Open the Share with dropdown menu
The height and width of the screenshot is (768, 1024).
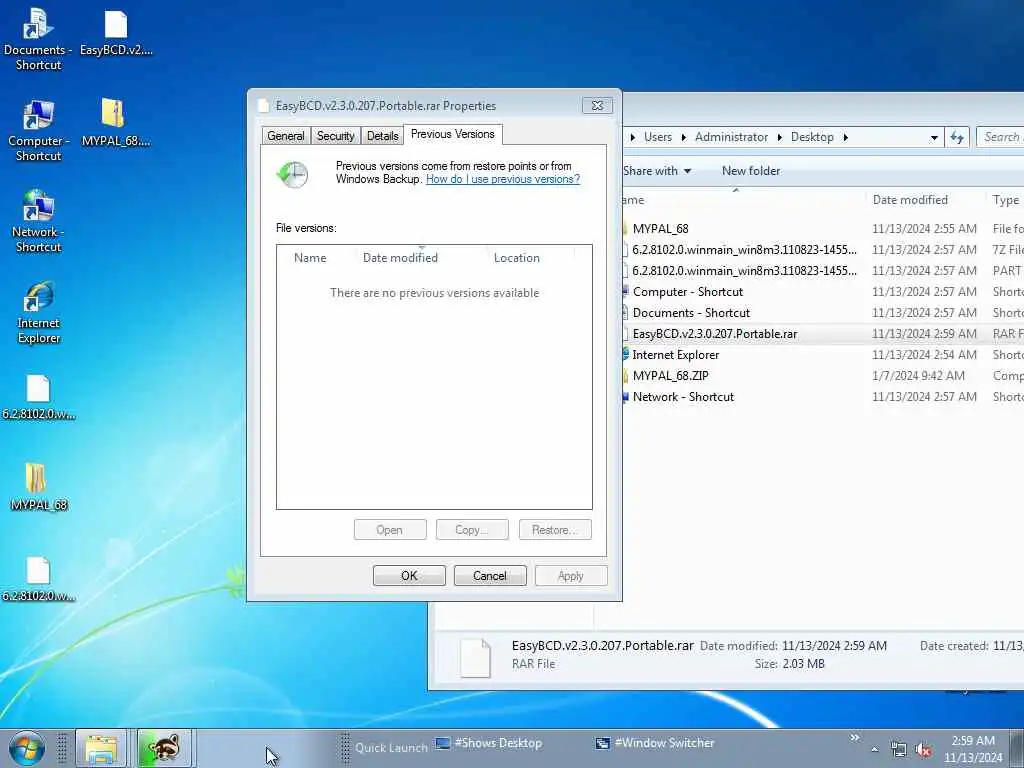pyautogui.click(x=657, y=171)
